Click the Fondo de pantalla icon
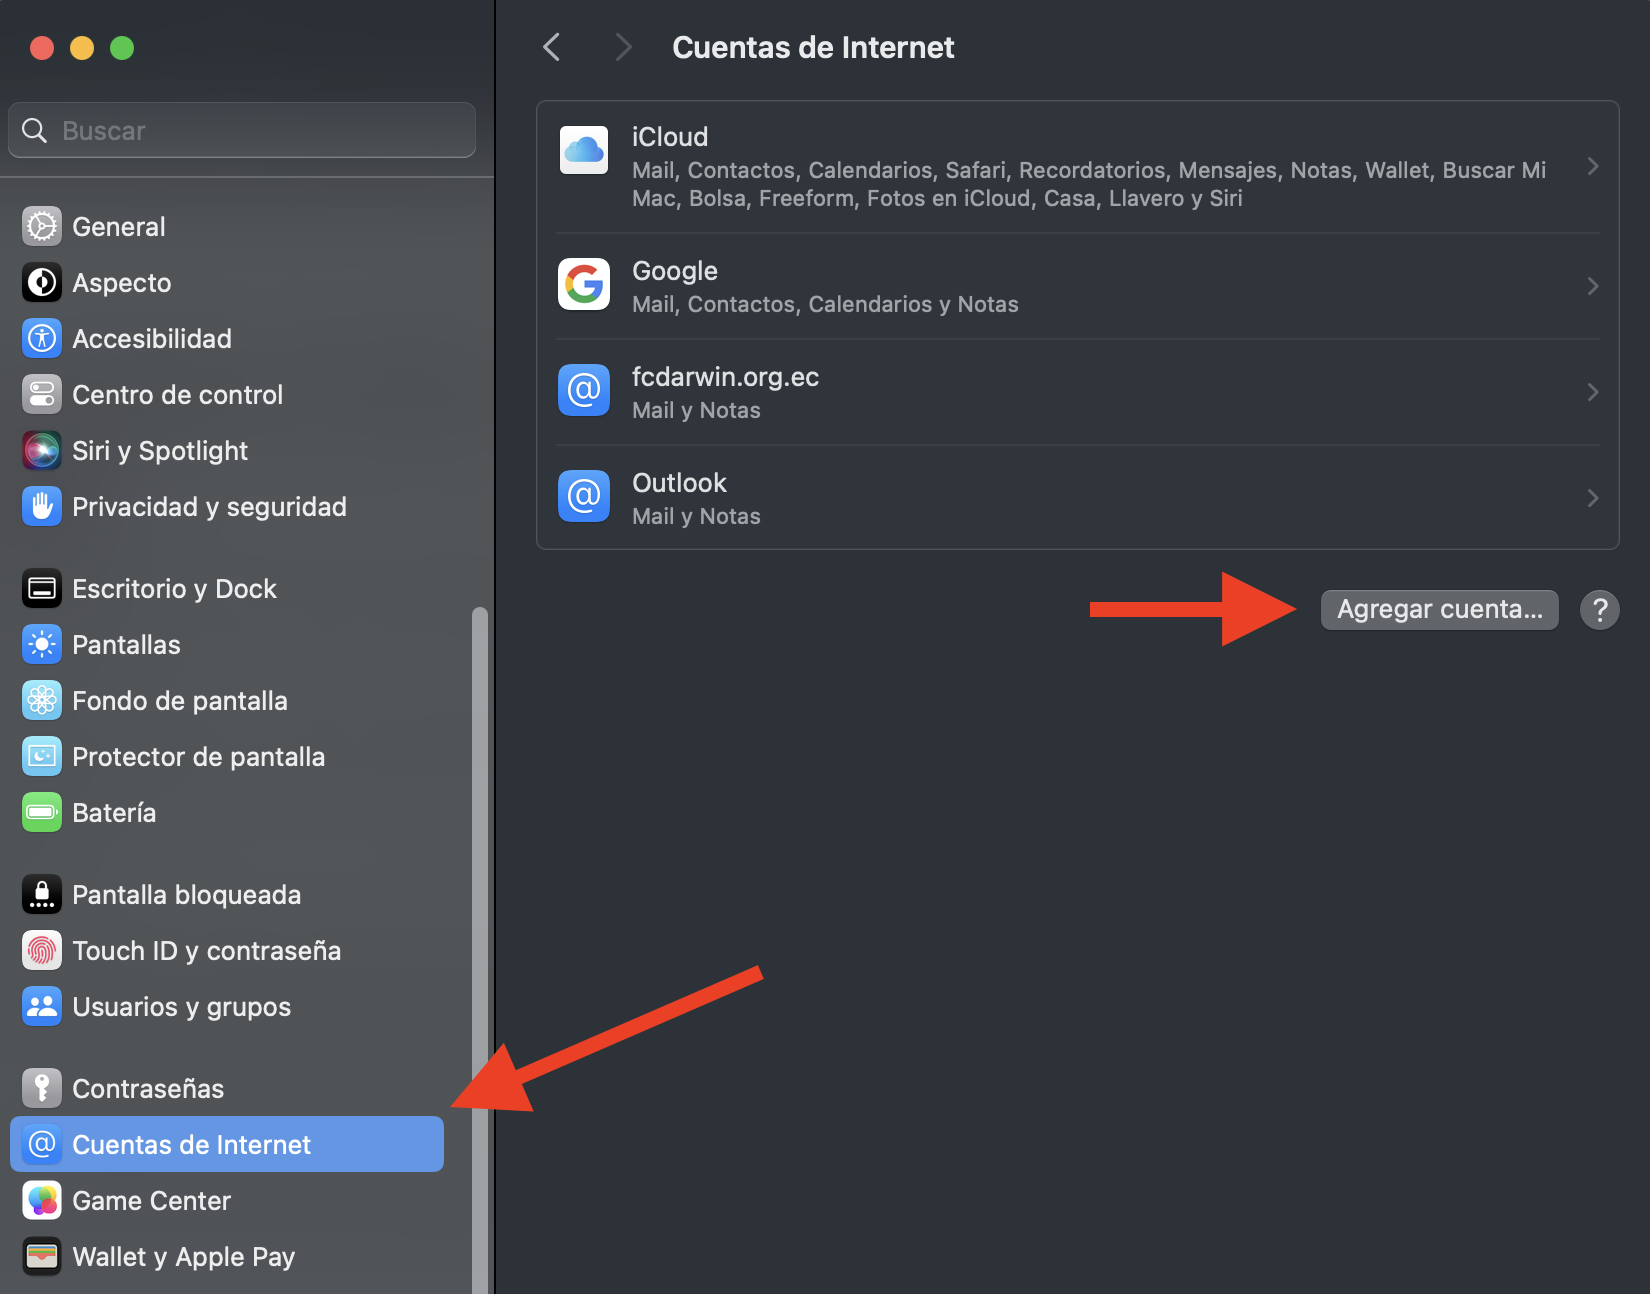This screenshot has width=1650, height=1294. coord(42,701)
